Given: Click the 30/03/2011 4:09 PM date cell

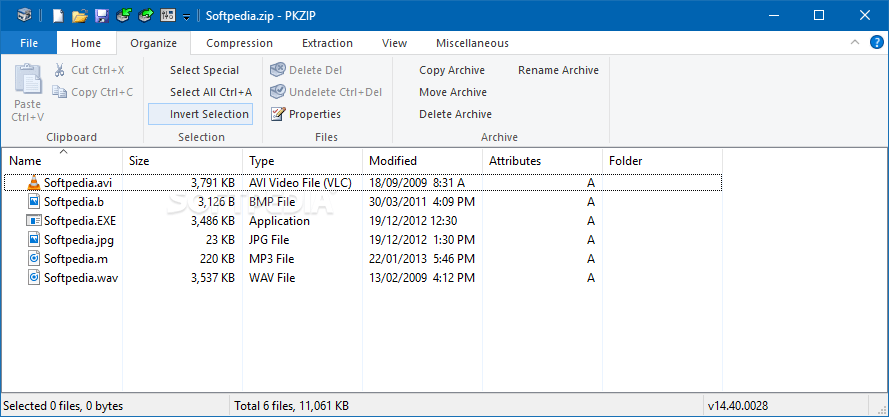Looking at the screenshot, I should (x=422, y=201).
